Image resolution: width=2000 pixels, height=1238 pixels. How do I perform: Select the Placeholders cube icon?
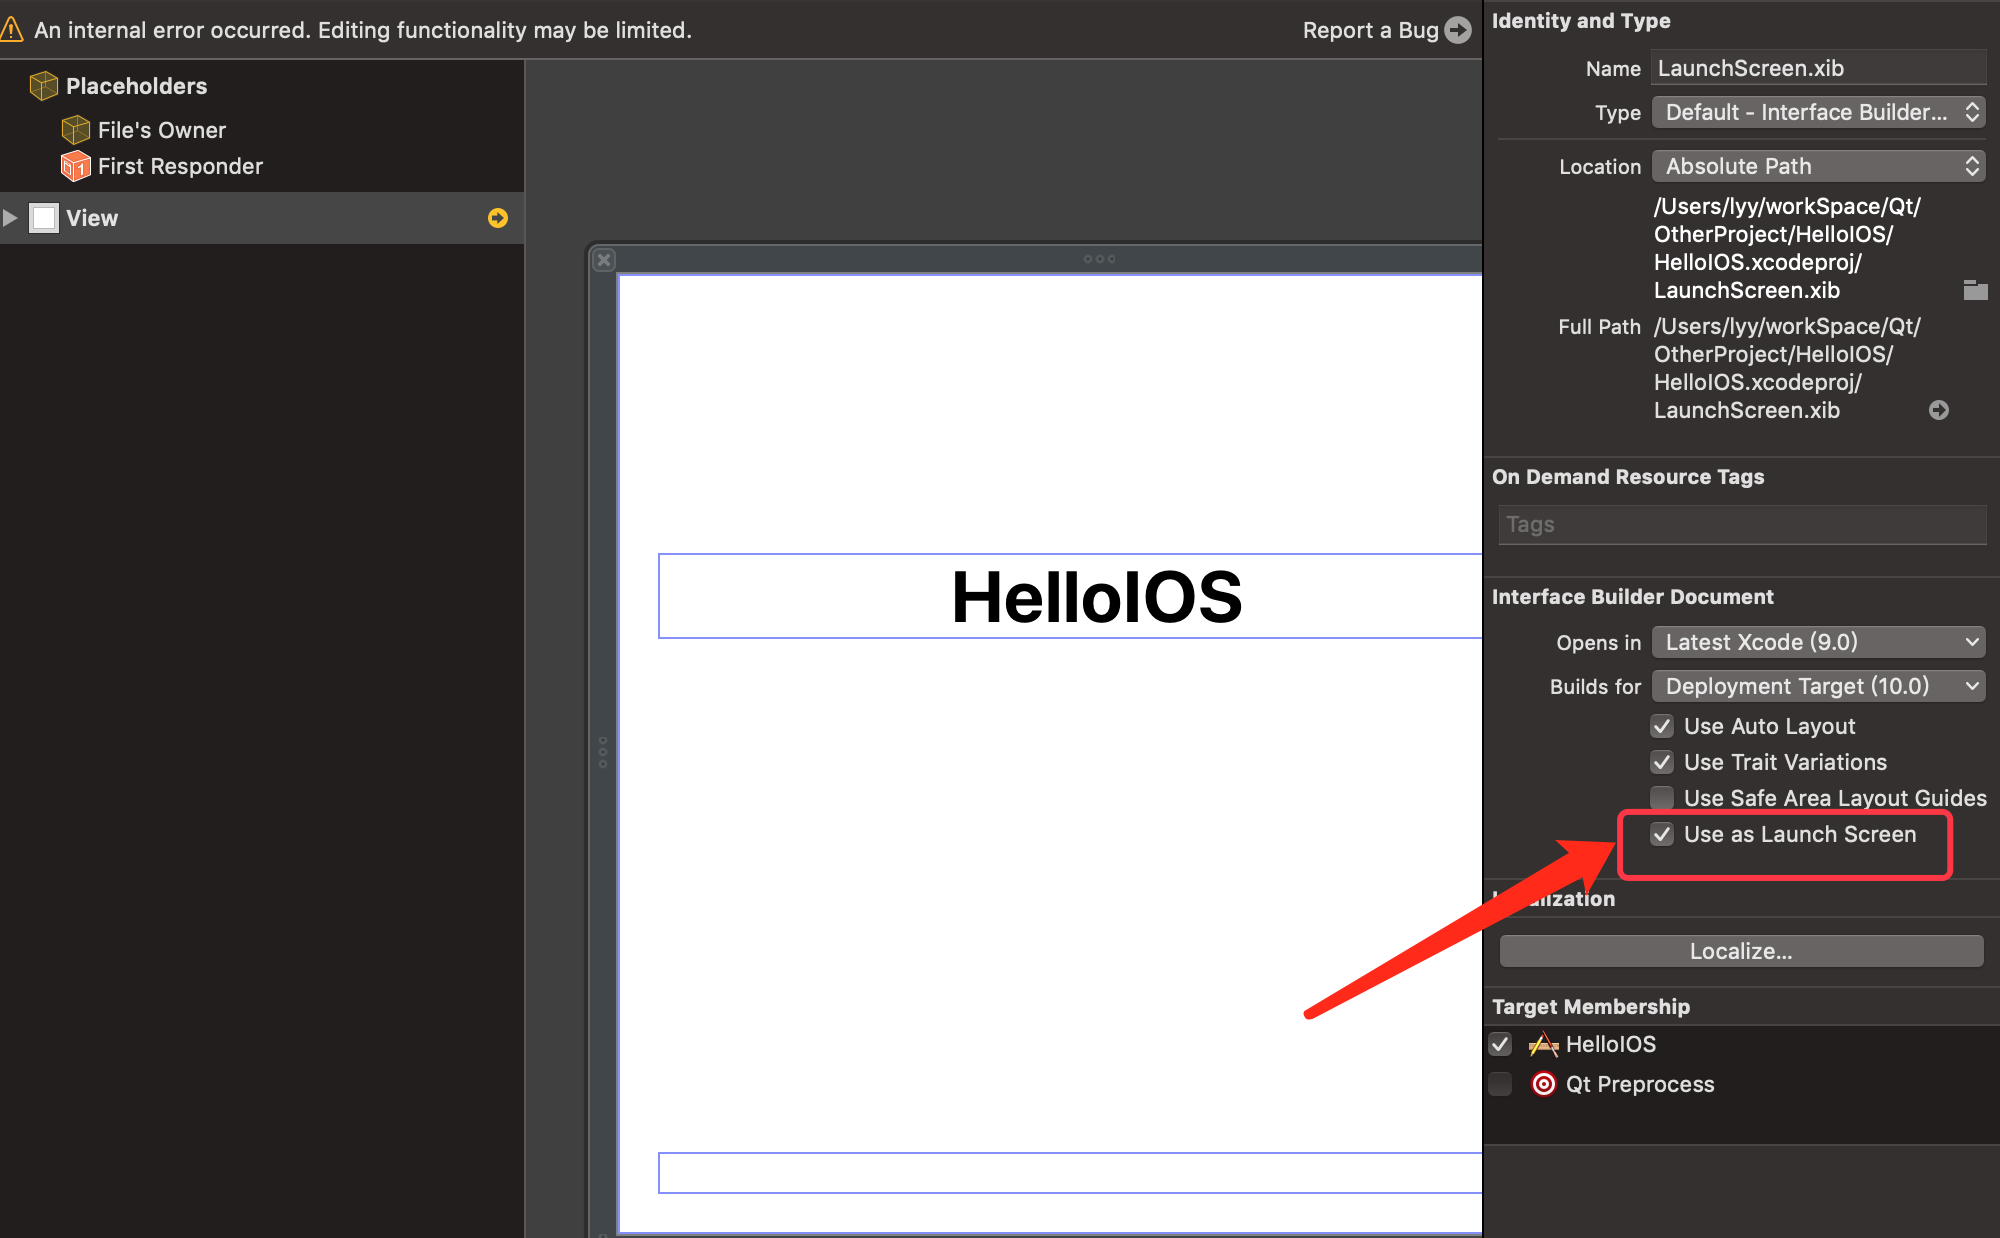(x=43, y=86)
